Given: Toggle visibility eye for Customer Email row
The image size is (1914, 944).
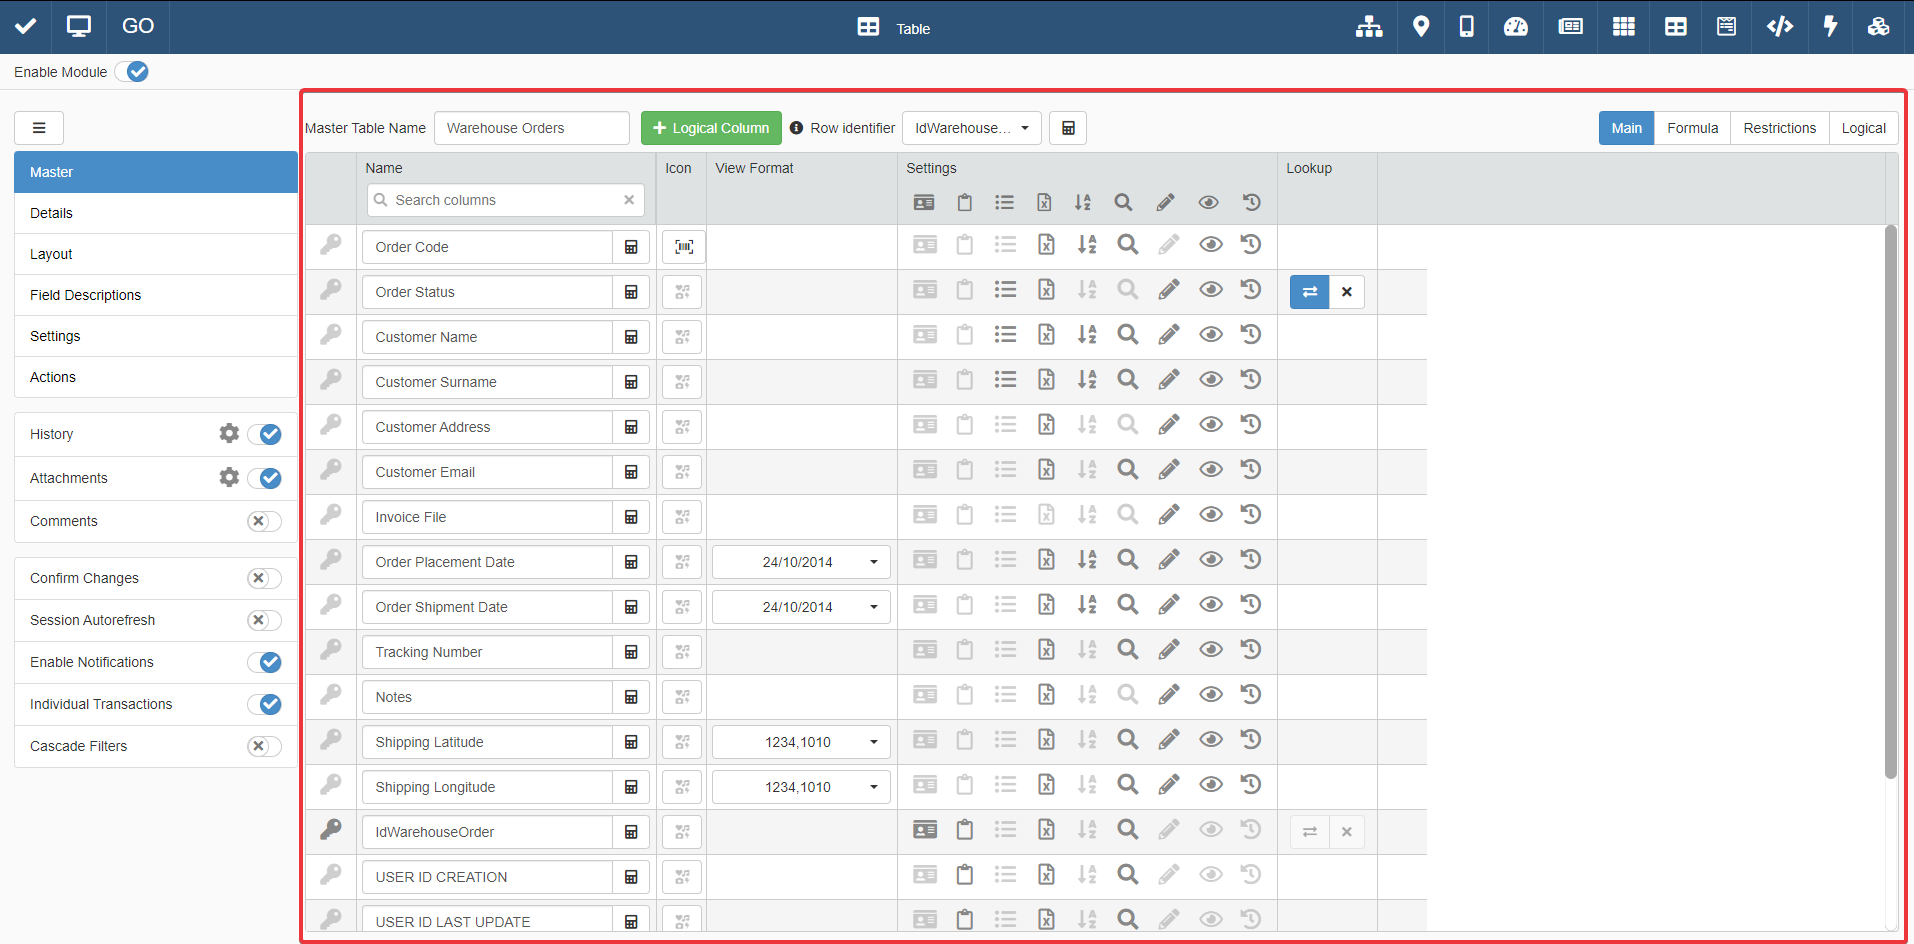Looking at the screenshot, I should pyautogui.click(x=1210, y=470).
